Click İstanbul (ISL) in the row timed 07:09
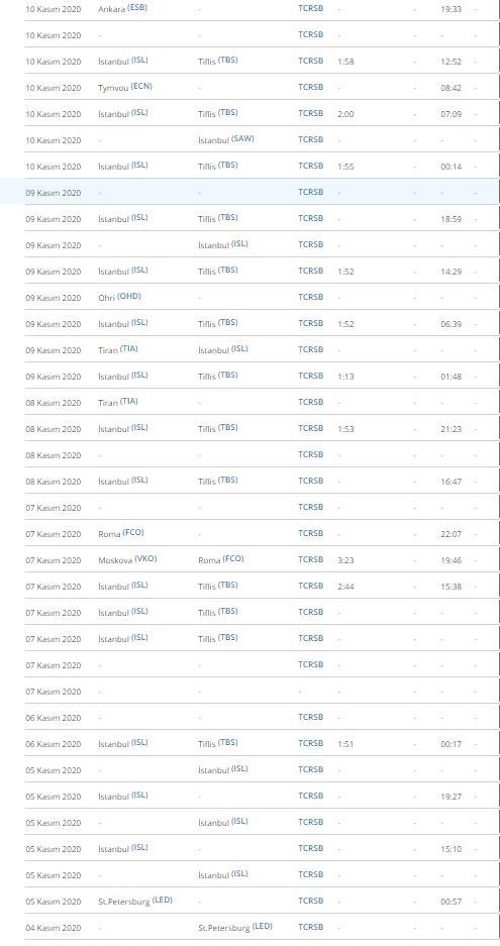The height and width of the screenshot is (946, 500). 123,113
